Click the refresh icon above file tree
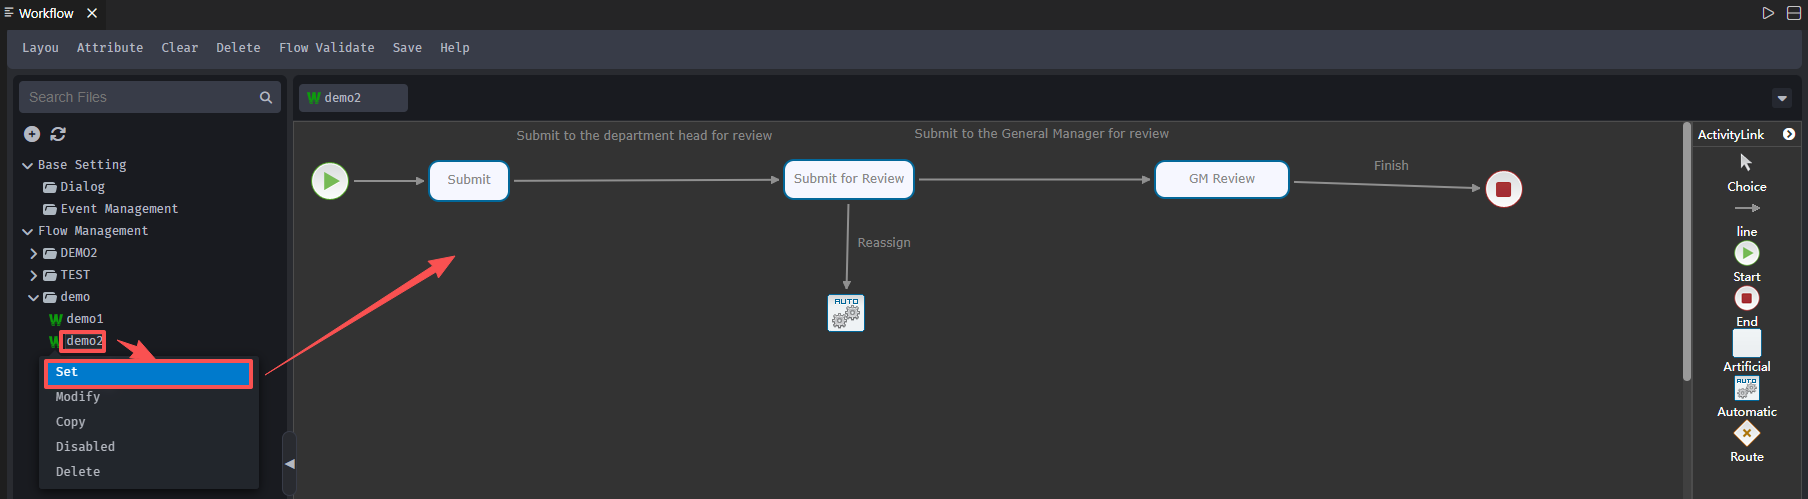1808x499 pixels. coord(58,134)
